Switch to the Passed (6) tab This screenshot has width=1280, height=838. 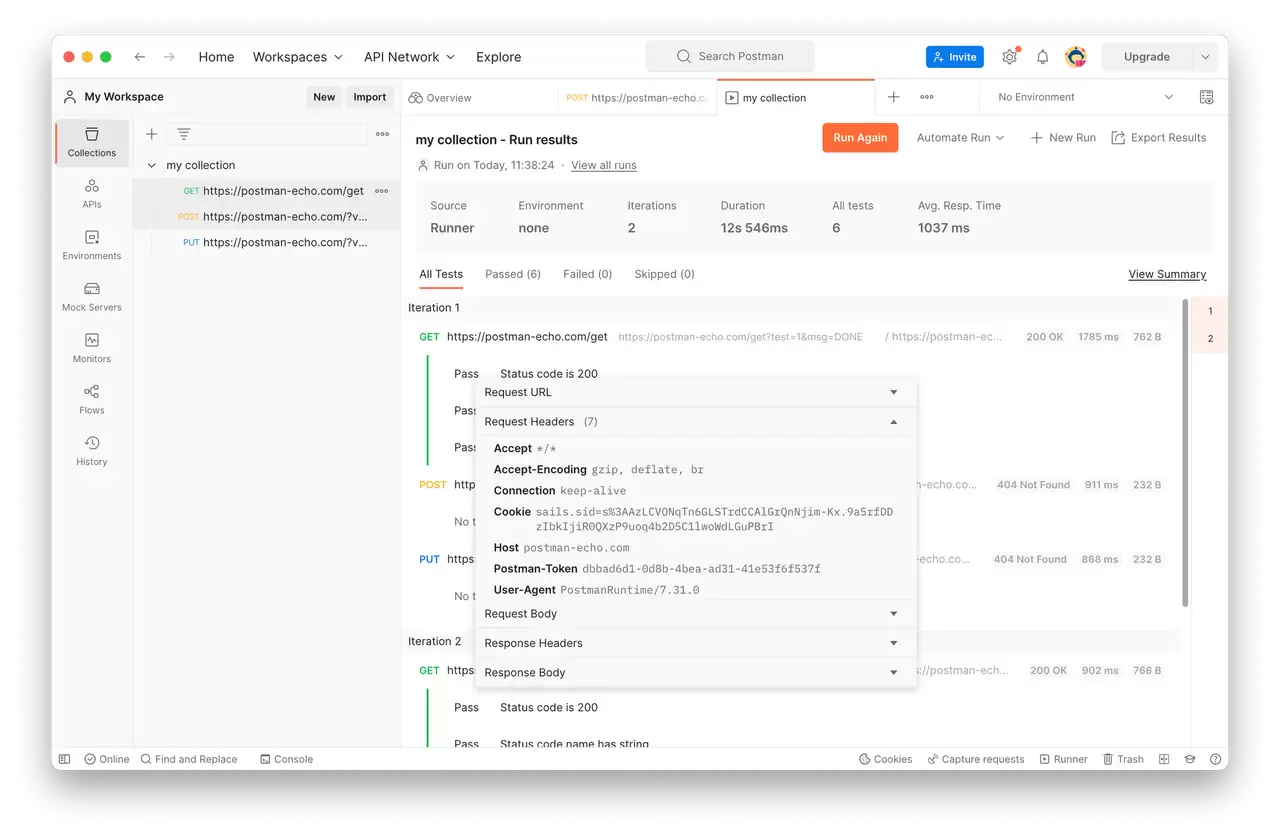(513, 274)
